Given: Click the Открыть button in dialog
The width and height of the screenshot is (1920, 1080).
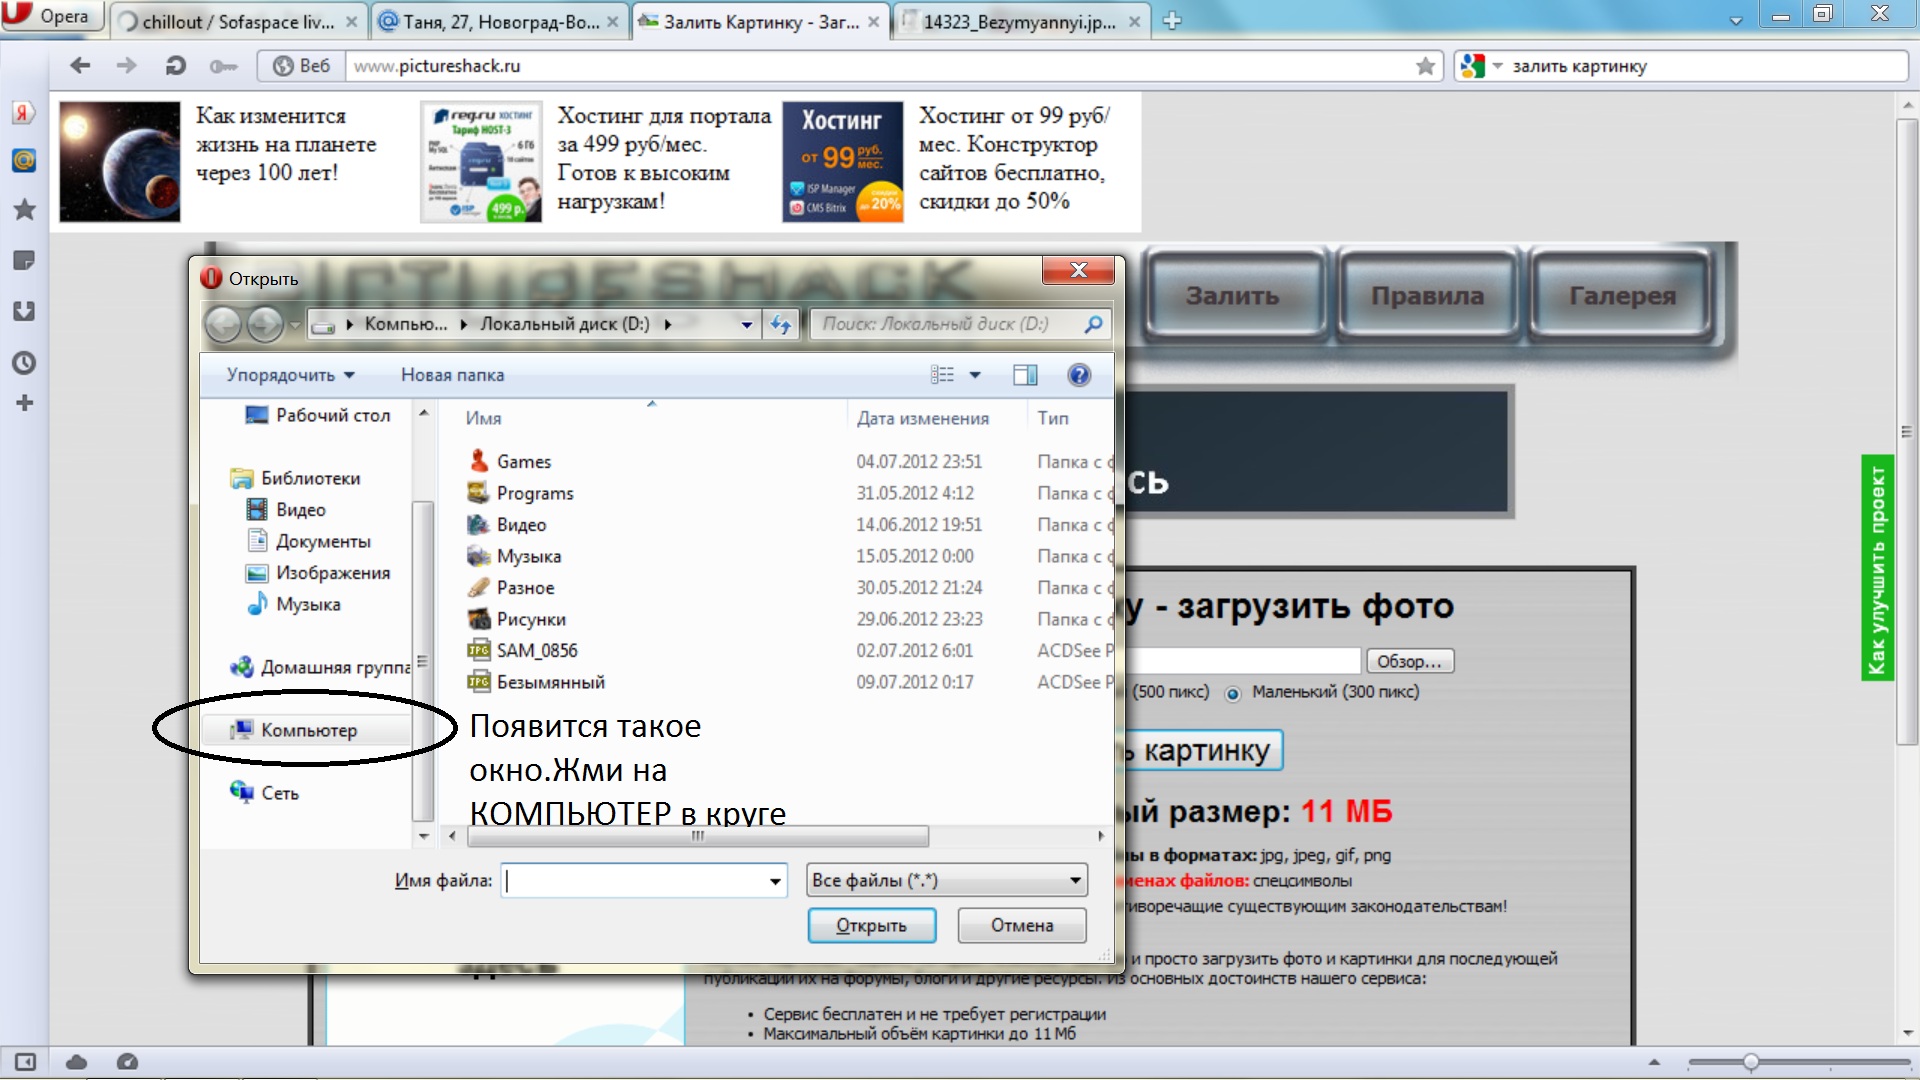Looking at the screenshot, I should coord(871,926).
